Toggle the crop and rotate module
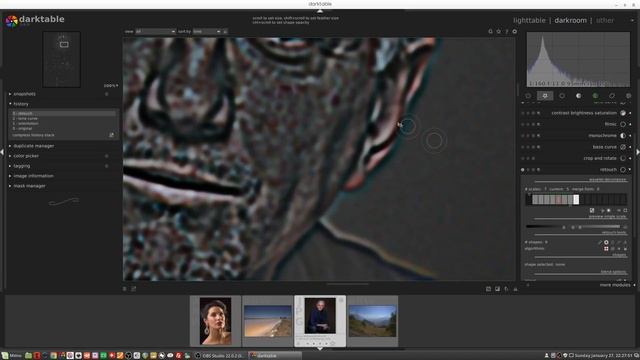The image size is (640, 360). (522, 158)
